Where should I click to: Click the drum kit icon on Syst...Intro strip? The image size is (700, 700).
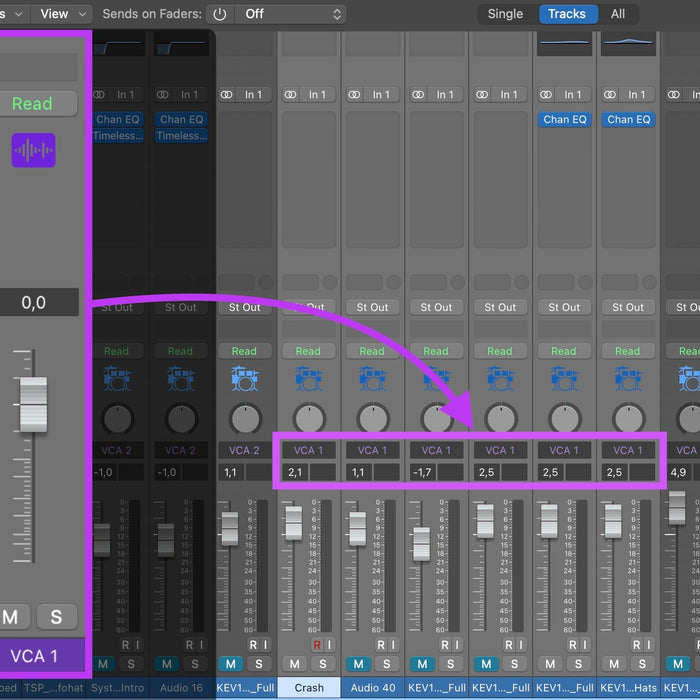(117, 378)
